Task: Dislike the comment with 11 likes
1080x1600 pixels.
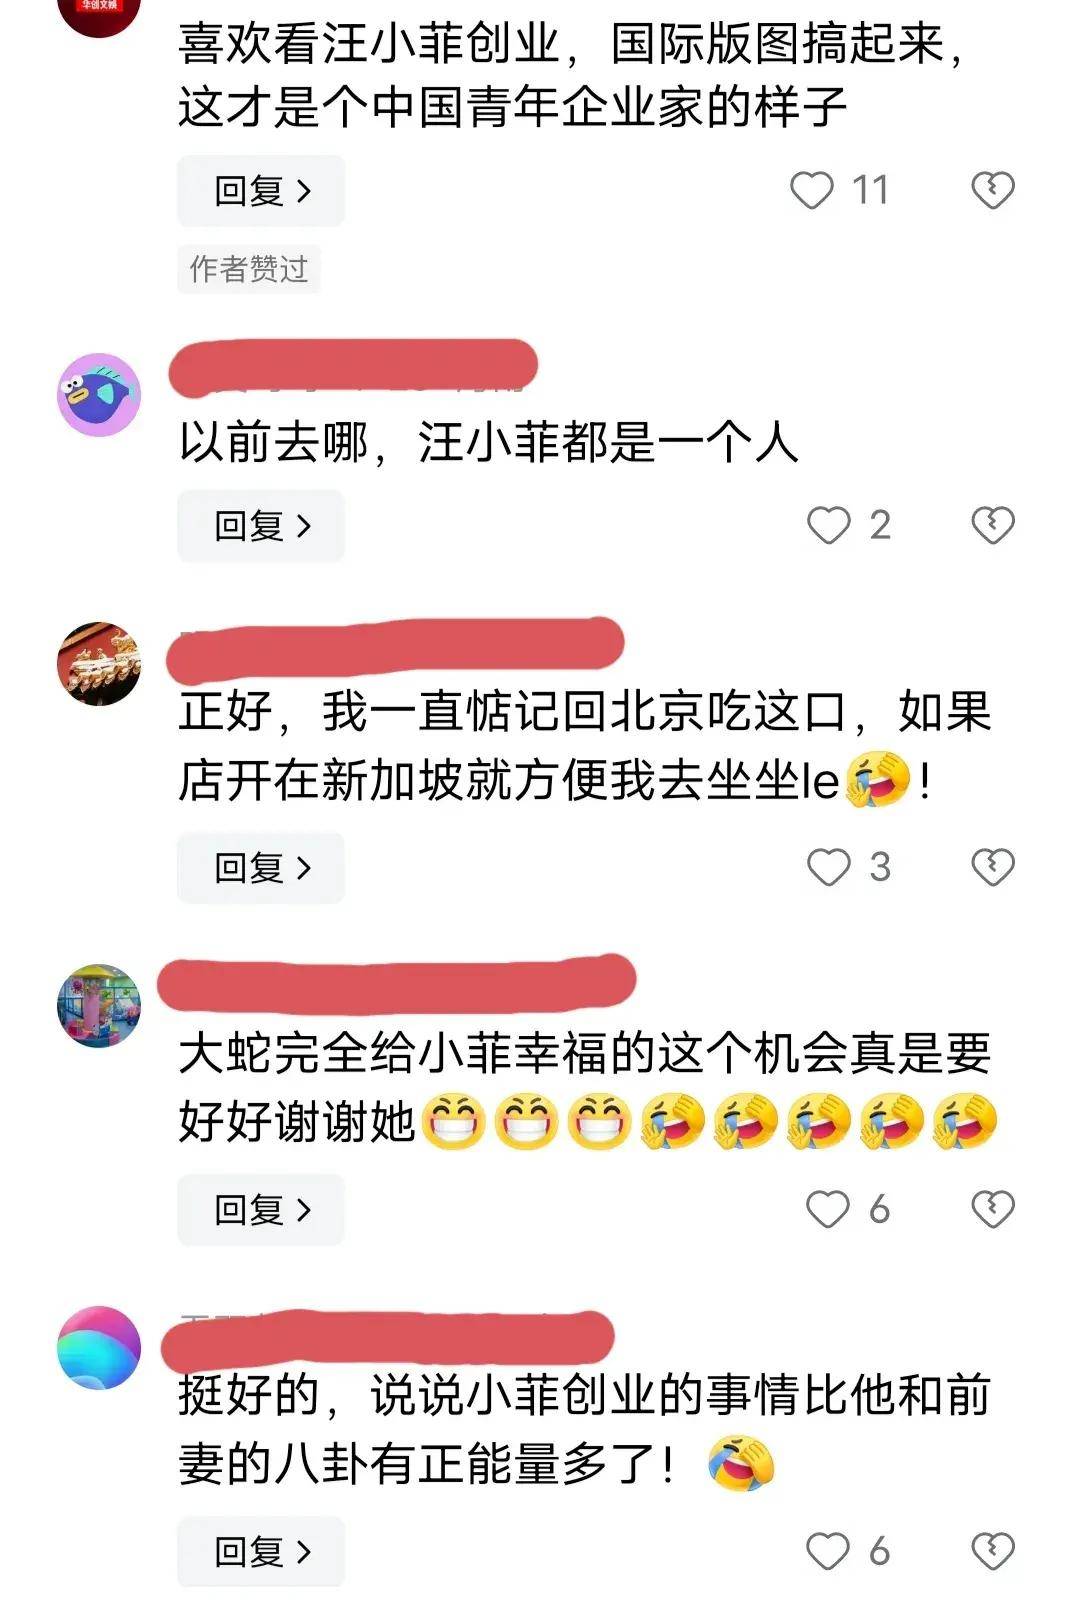Action: click(993, 190)
